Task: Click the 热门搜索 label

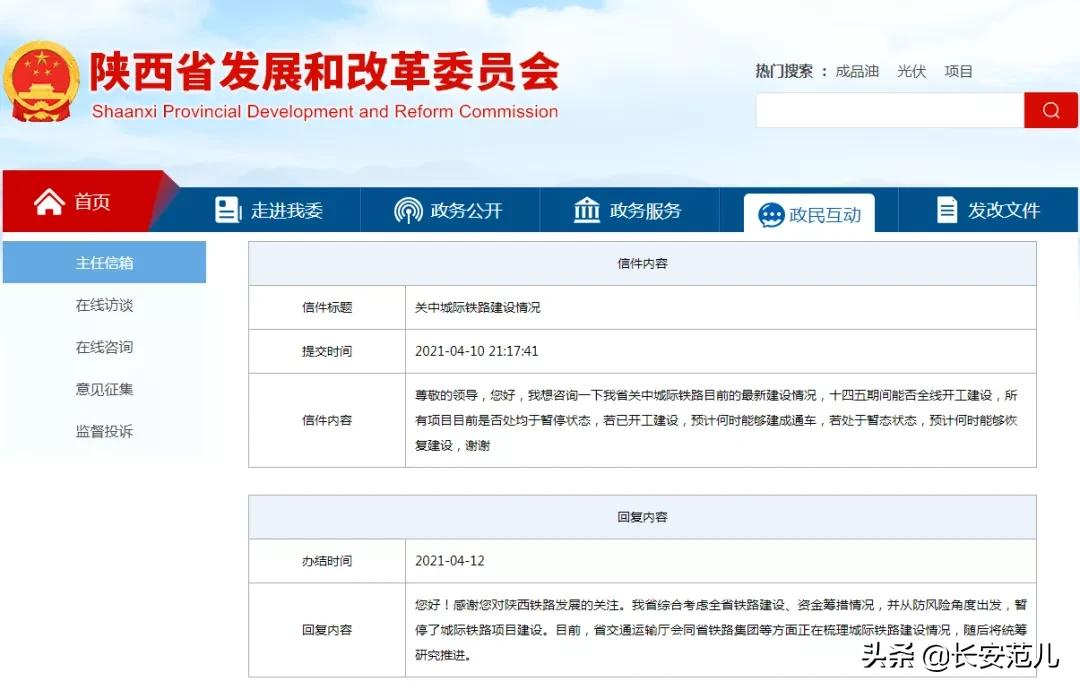Action: [x=784, y=72]
